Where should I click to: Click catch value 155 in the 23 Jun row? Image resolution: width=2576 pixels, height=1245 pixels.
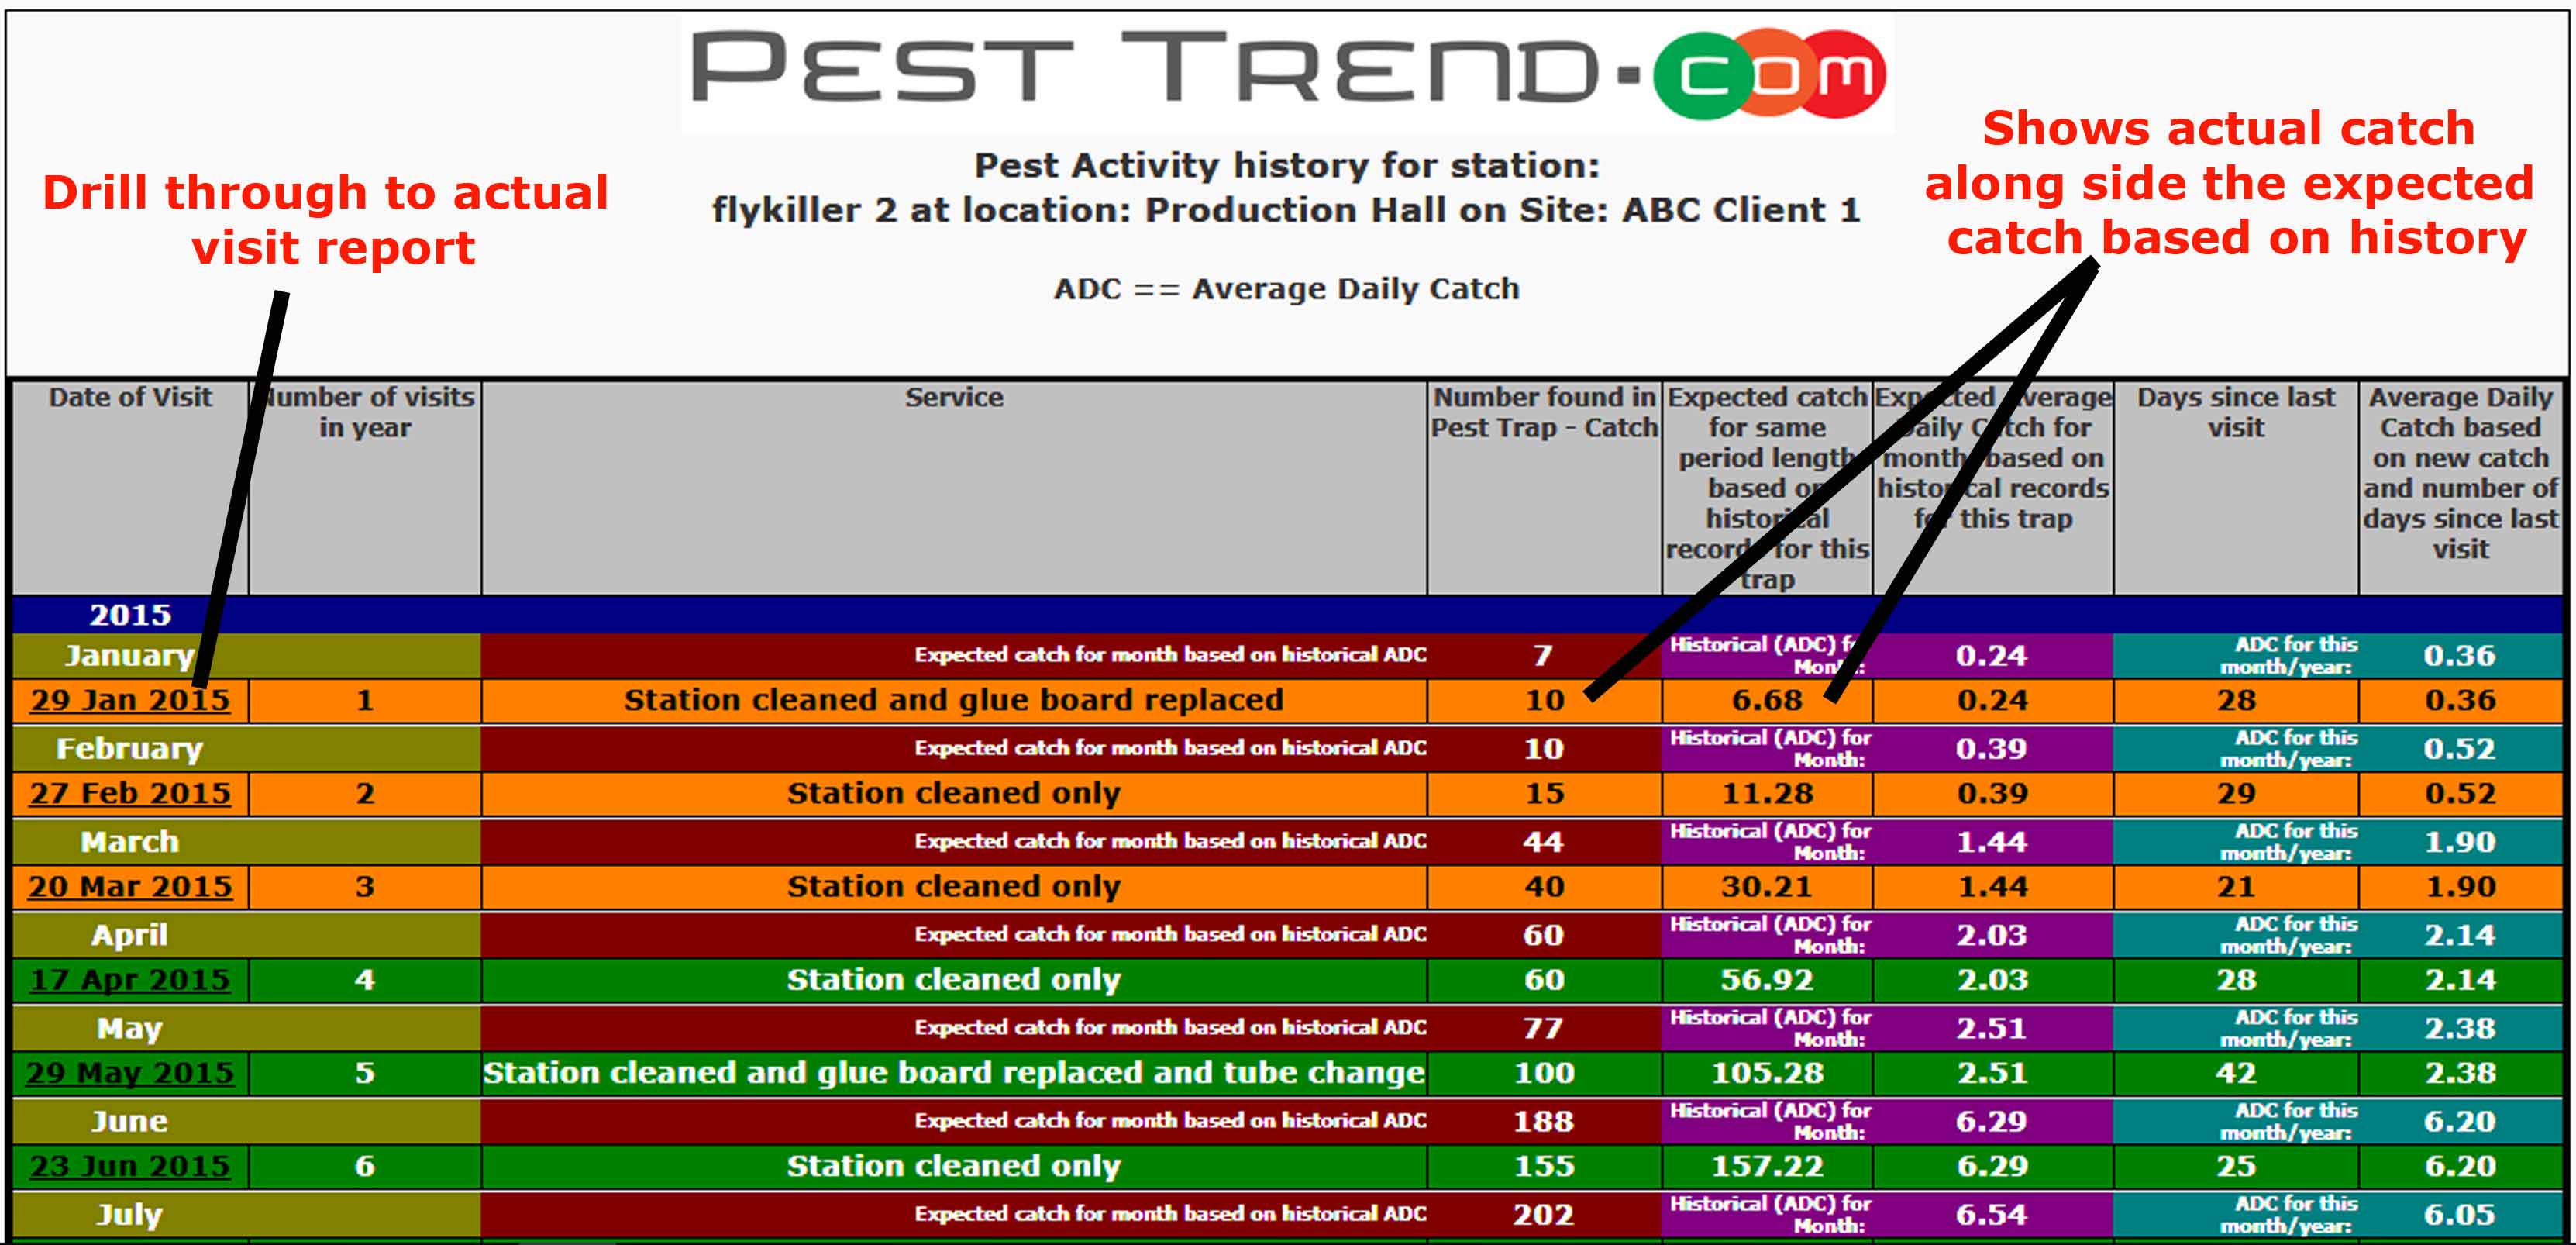point(1544,1165)
